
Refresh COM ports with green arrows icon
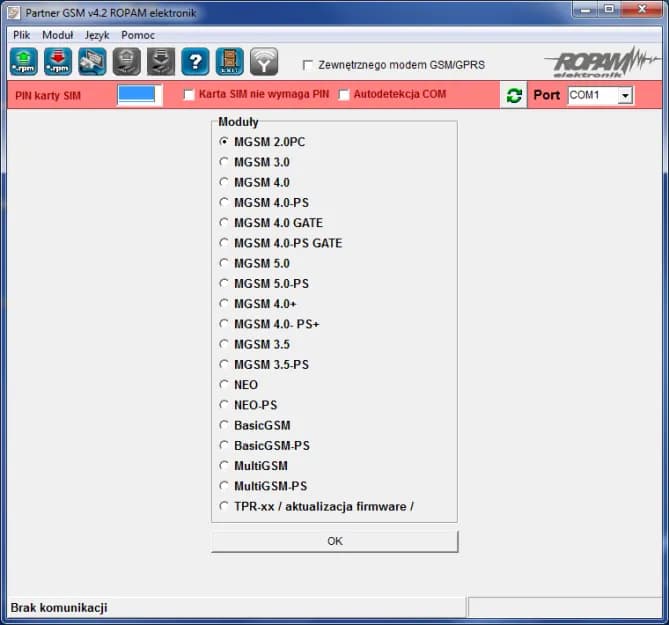[514, 96]
